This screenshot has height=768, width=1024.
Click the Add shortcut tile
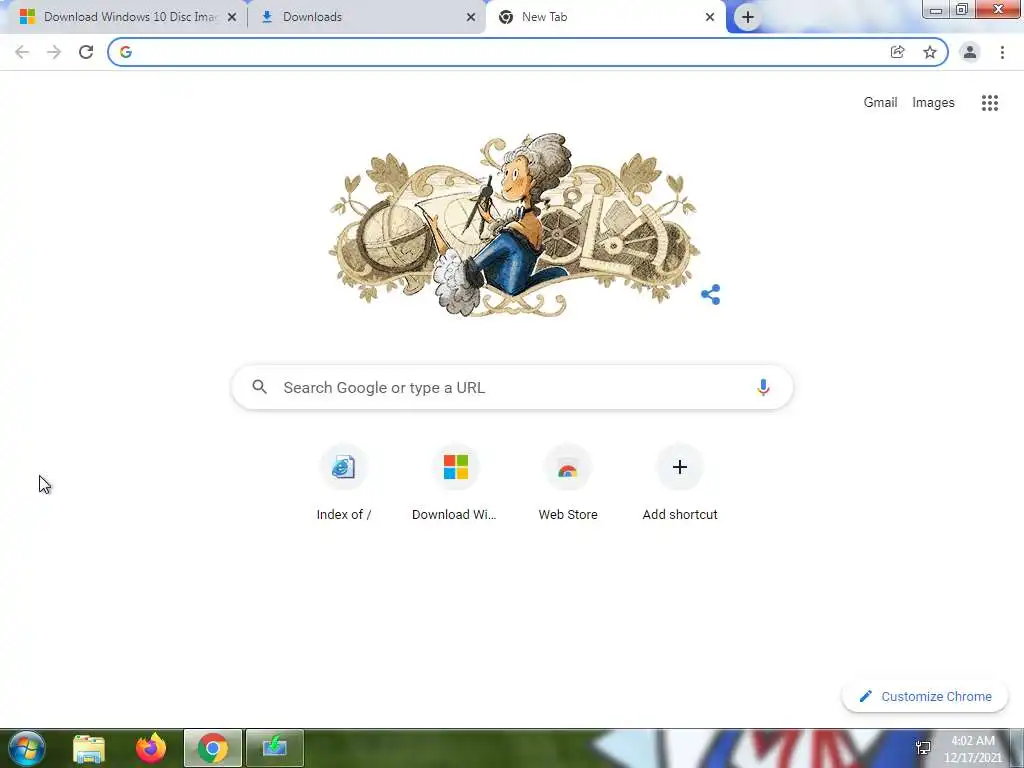pyautogui.click(x=679, y=482)
